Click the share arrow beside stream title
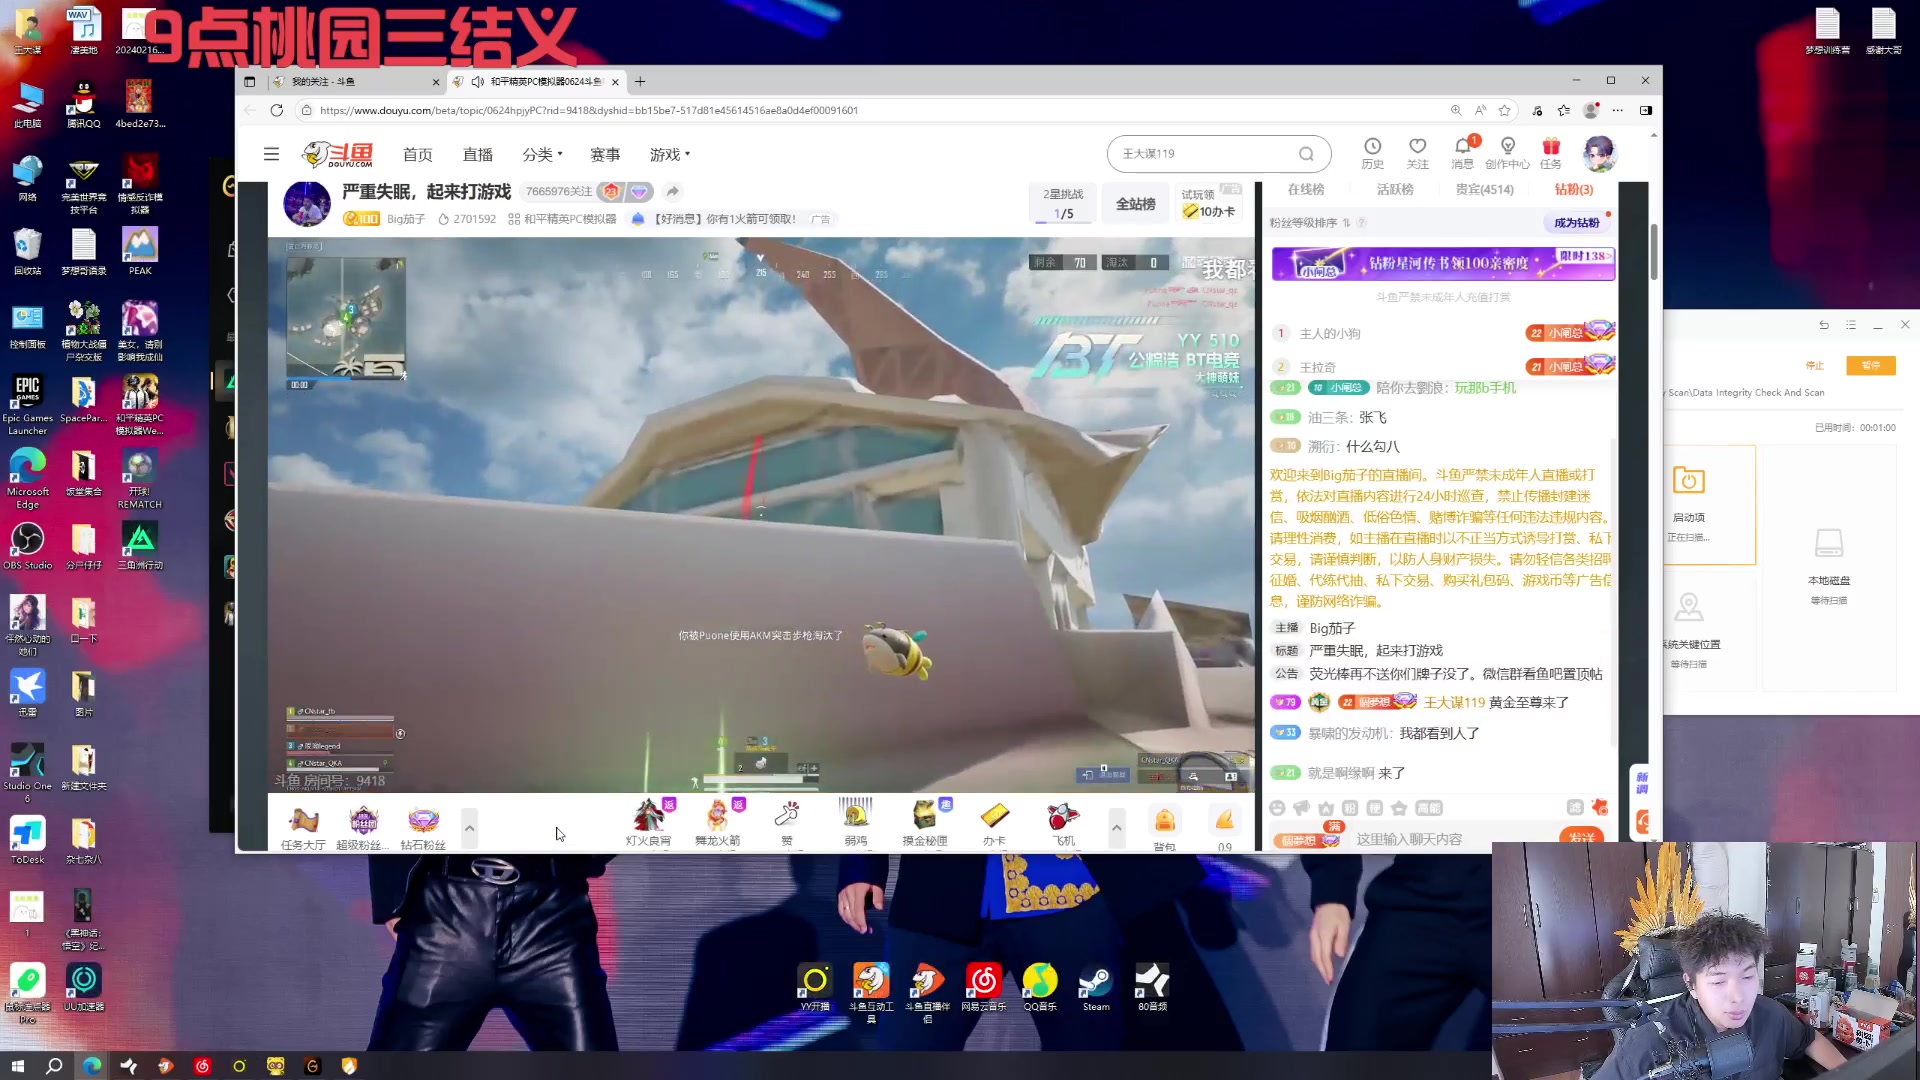 pyautogui.click(x=673, y=191)
